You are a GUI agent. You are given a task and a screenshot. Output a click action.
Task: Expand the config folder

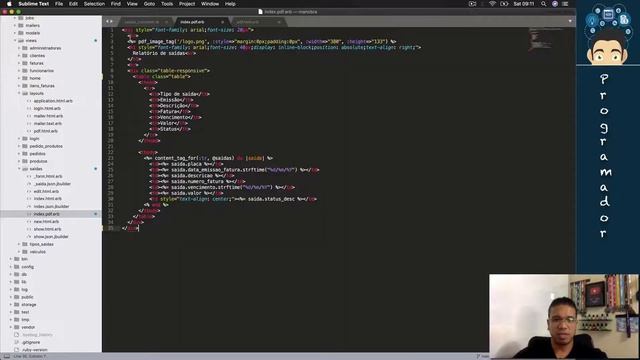(11, 267)
